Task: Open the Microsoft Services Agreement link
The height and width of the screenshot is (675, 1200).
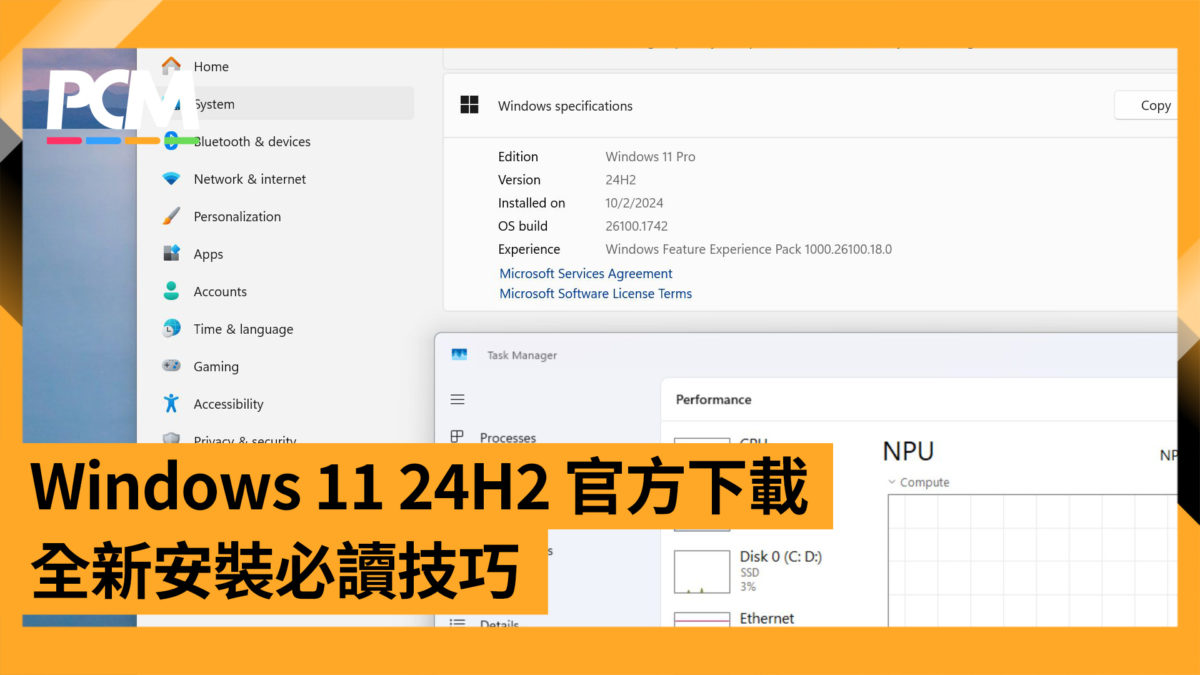Action: click(x=585, y=273)
